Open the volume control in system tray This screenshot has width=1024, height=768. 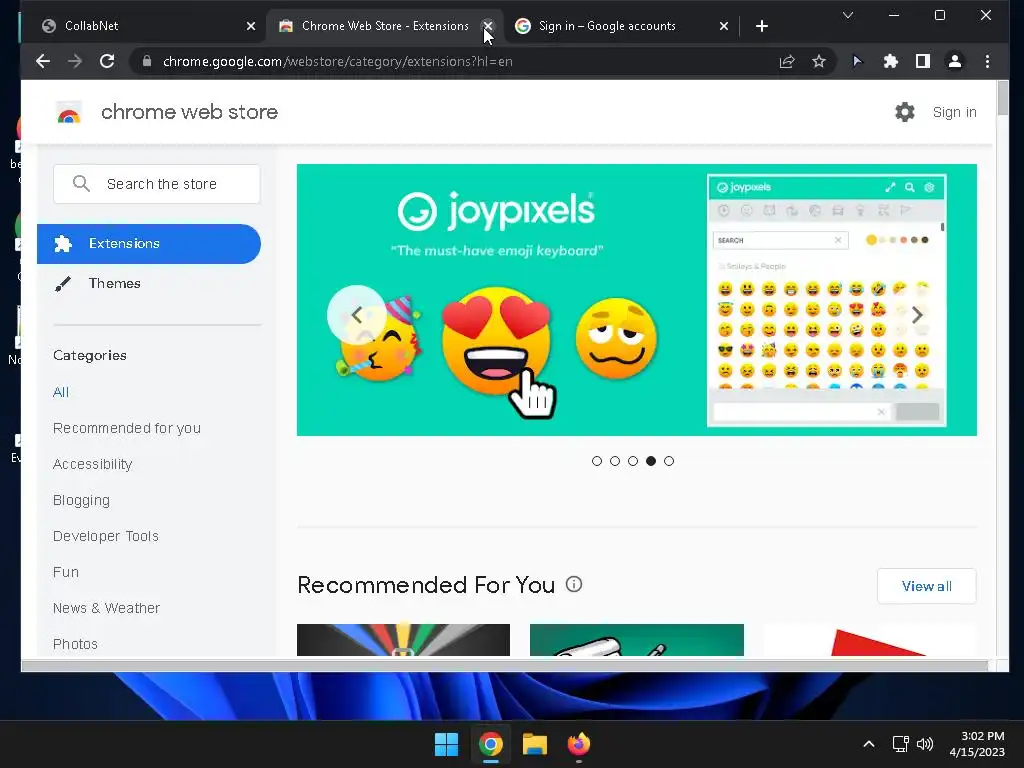(x=925, y=744)
